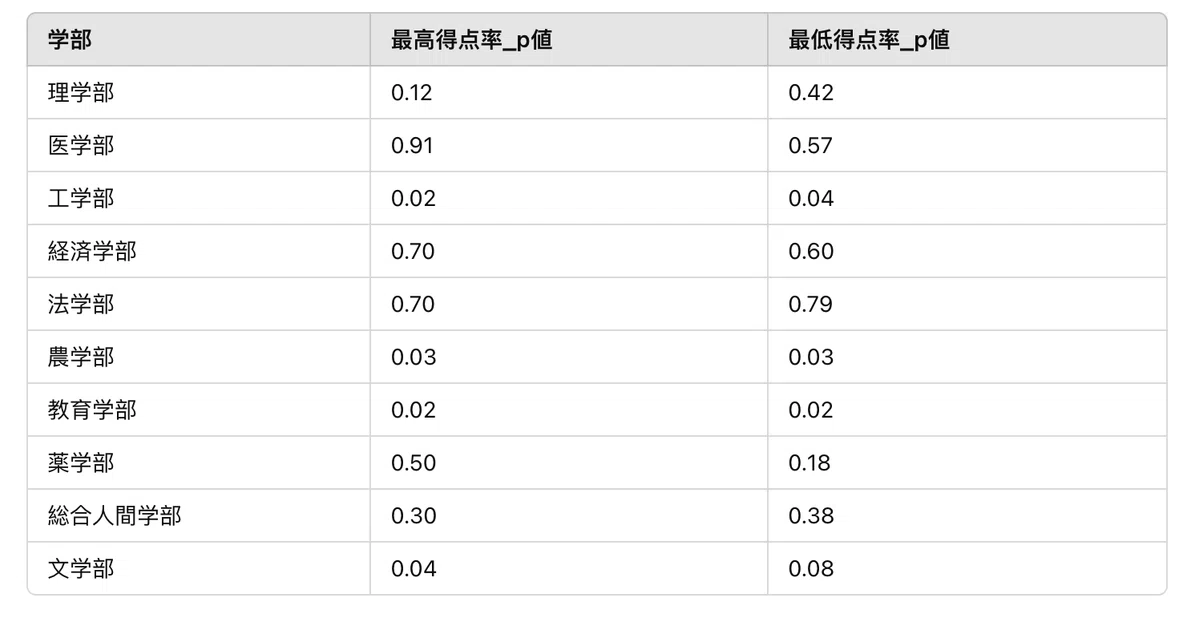Click the 0.79 value for 法学部

(810, 305)
